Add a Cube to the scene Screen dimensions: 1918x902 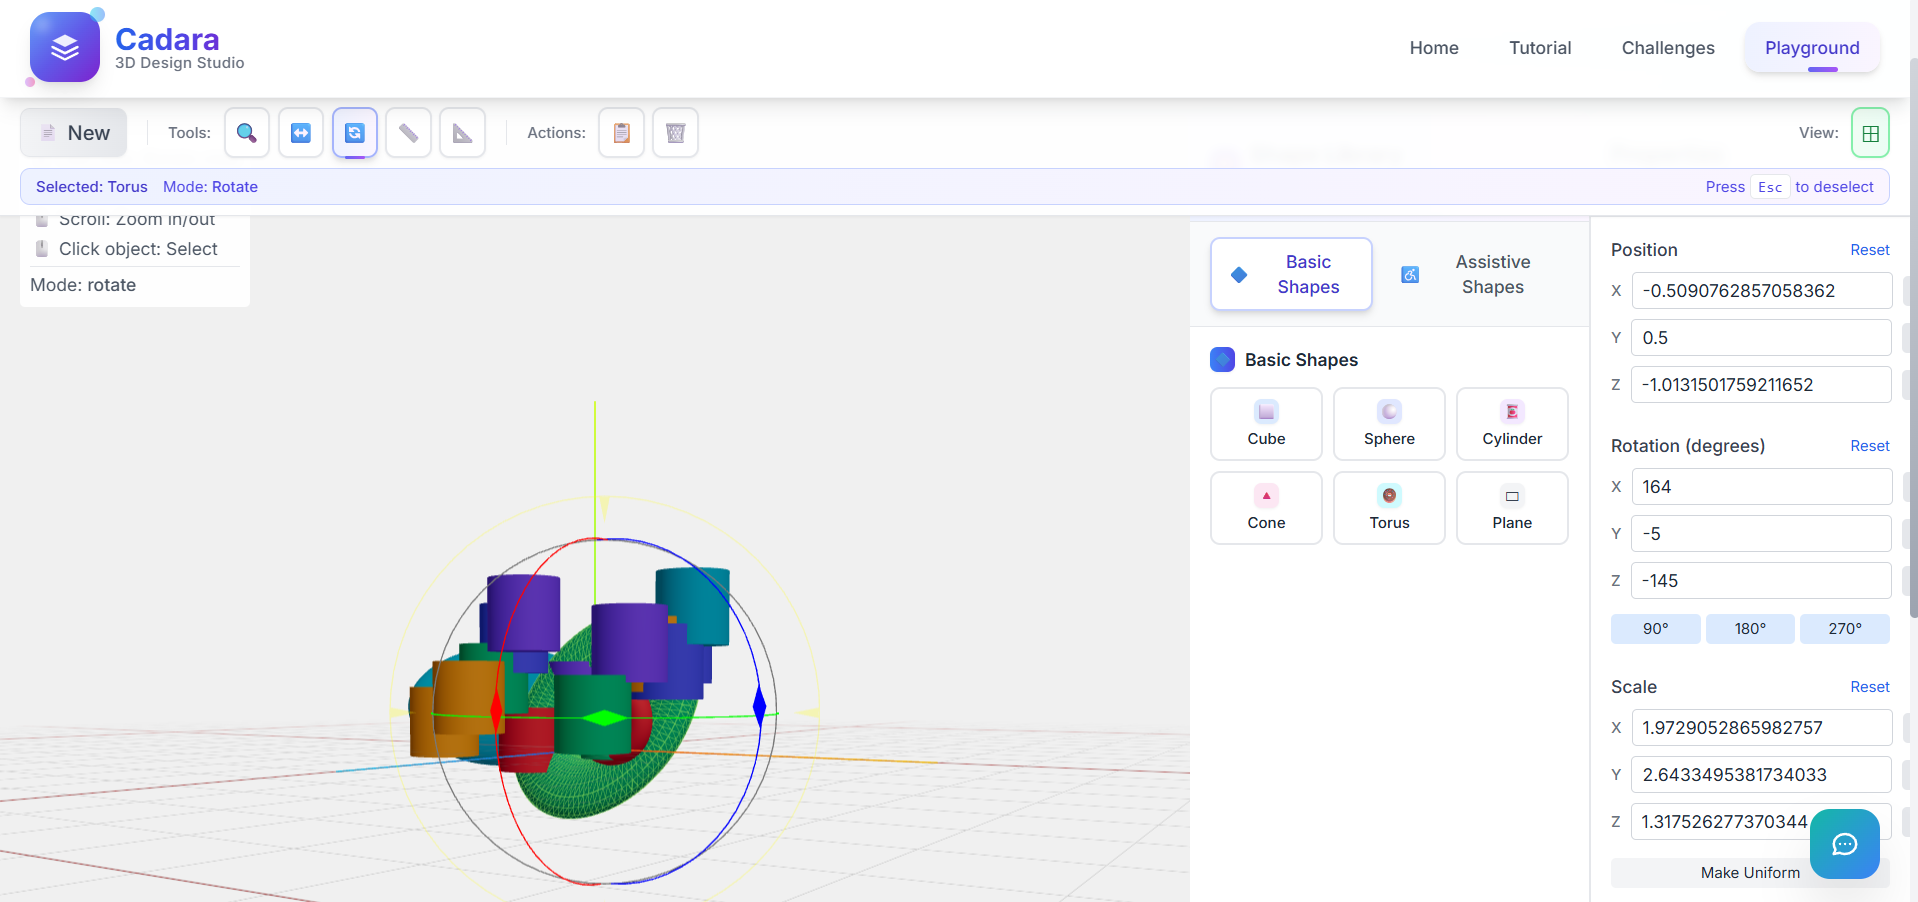[1265, 423]
